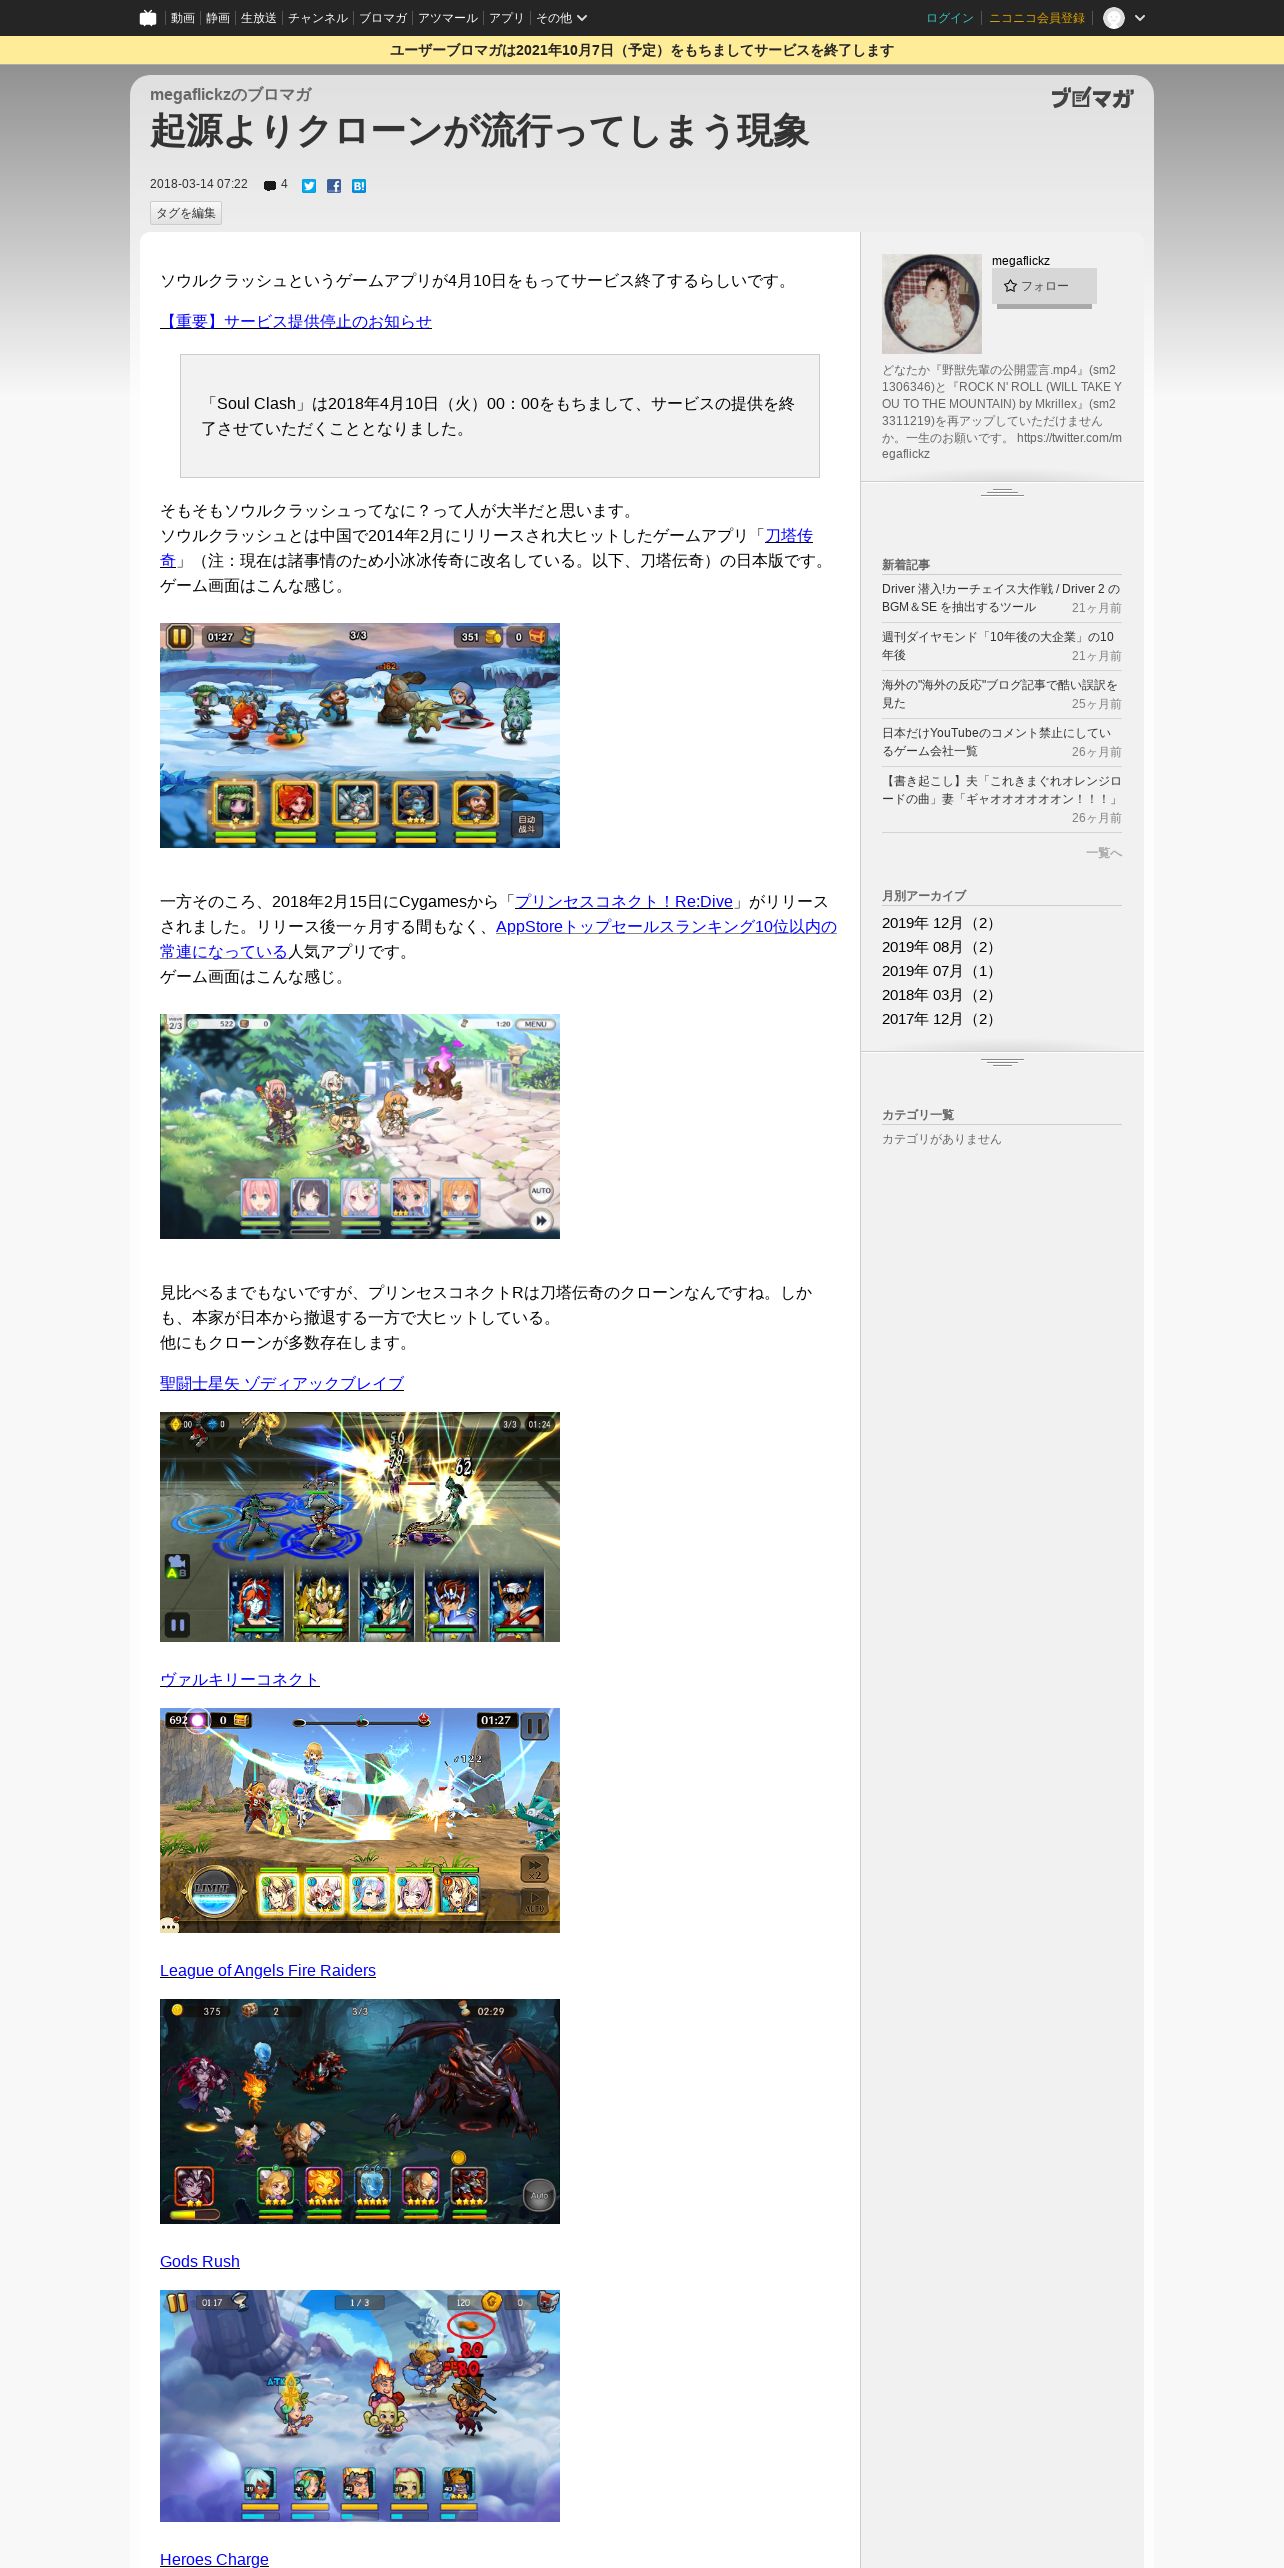Open the 静画 menu item
This screenshot has width=1284, height=2568.
tap(218, 18)
